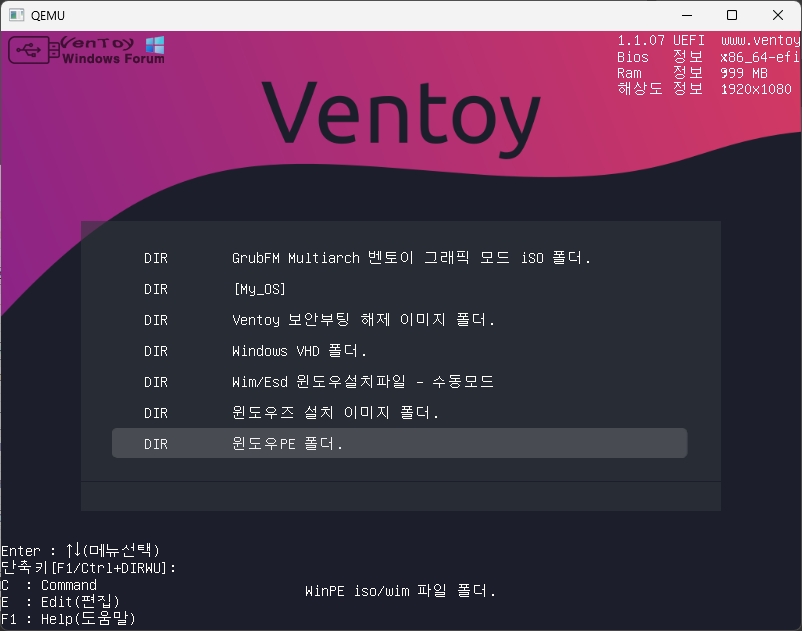
Task: Click the QEMU window title icon
Action: (16, 15)
